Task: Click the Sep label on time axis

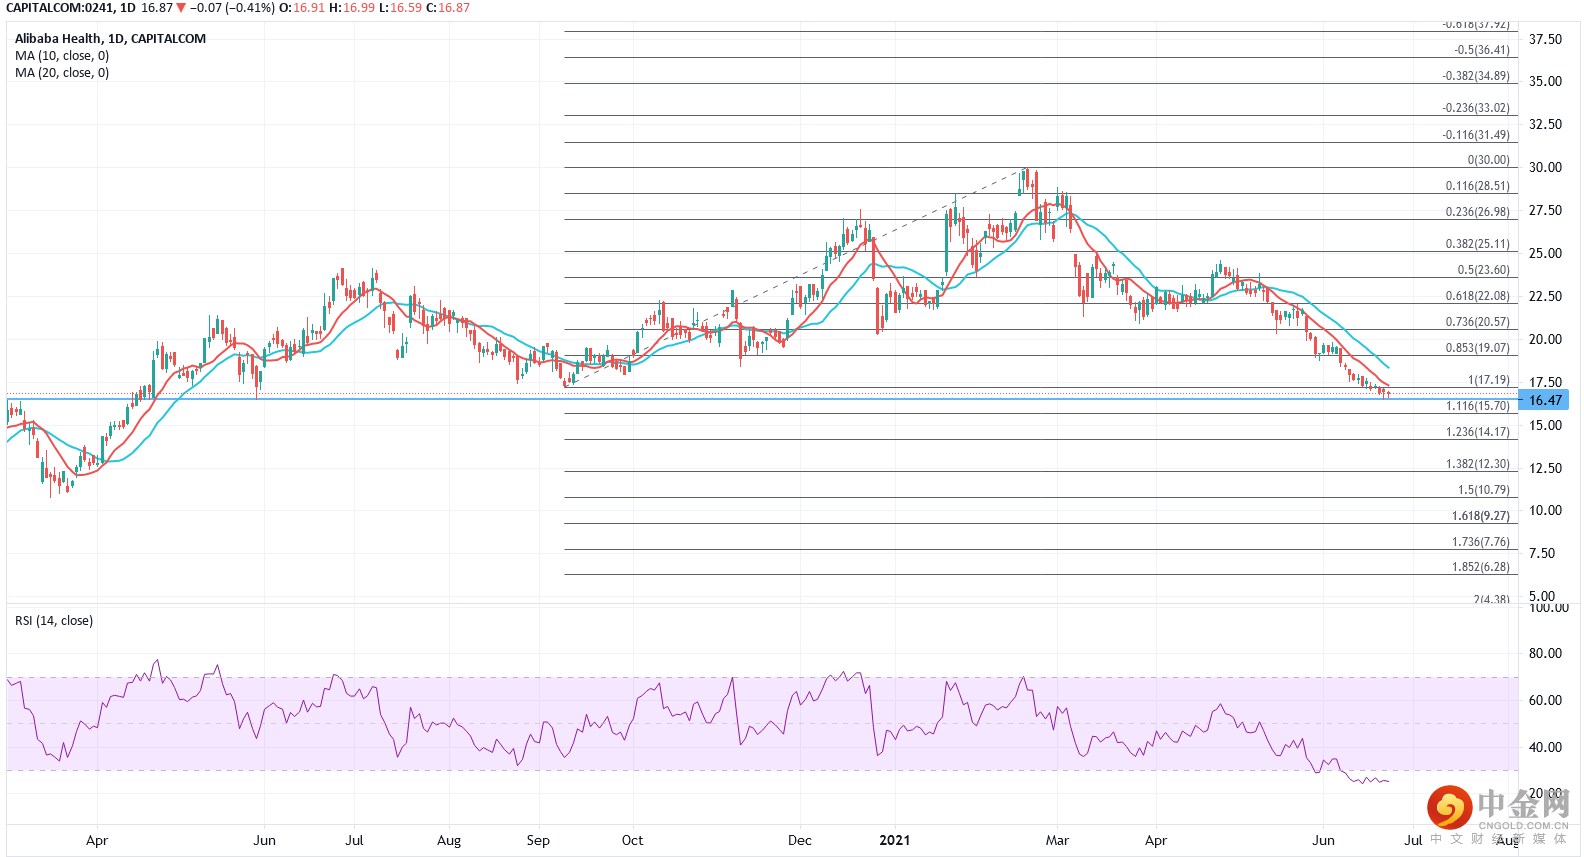Action: [538, 841]
